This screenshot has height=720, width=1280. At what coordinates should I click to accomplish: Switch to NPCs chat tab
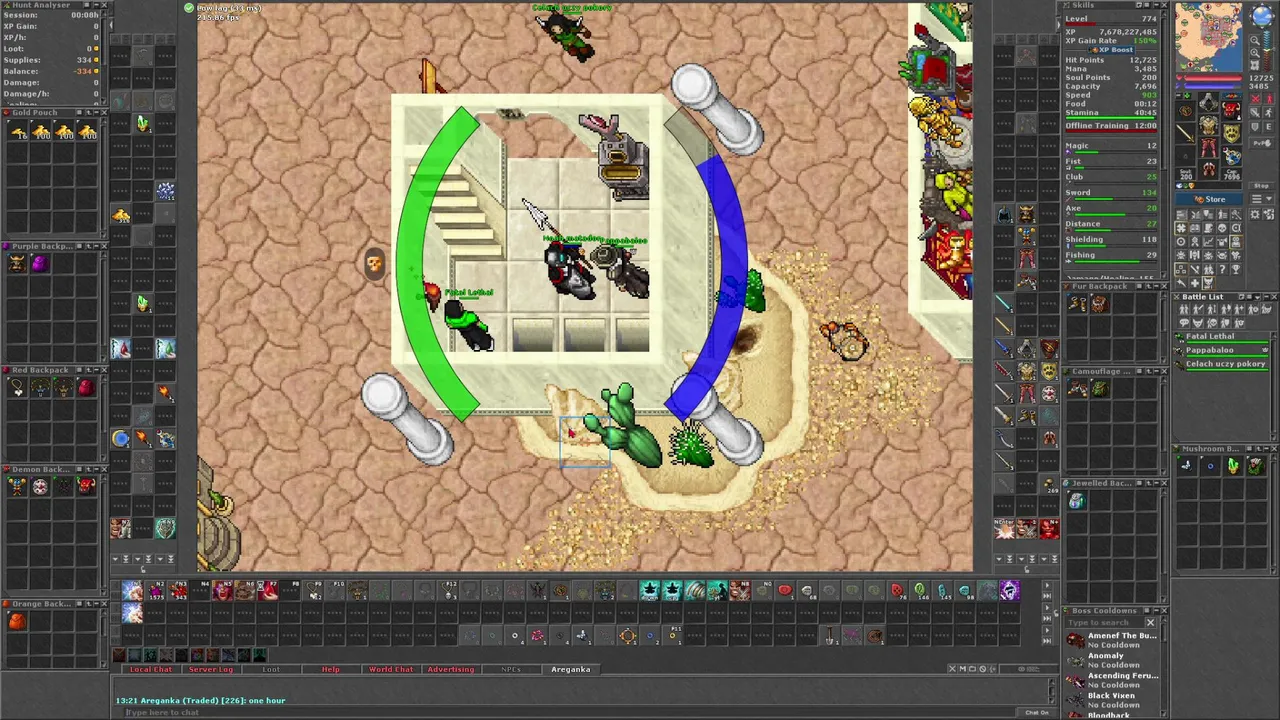[x=511, y=669]
